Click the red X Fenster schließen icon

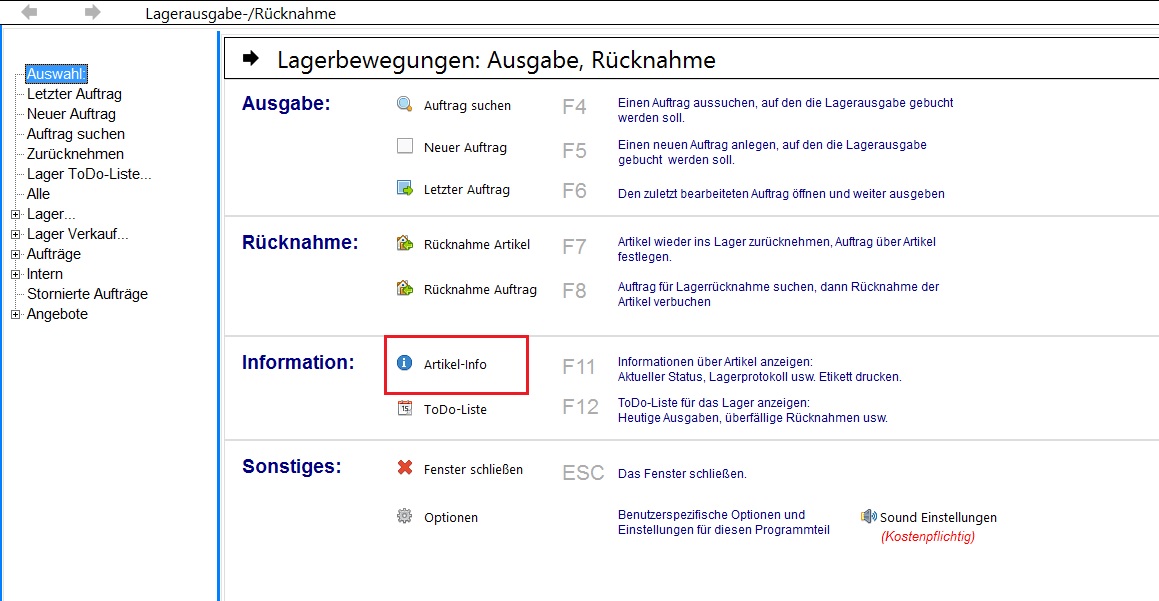[x=405, y=467]
